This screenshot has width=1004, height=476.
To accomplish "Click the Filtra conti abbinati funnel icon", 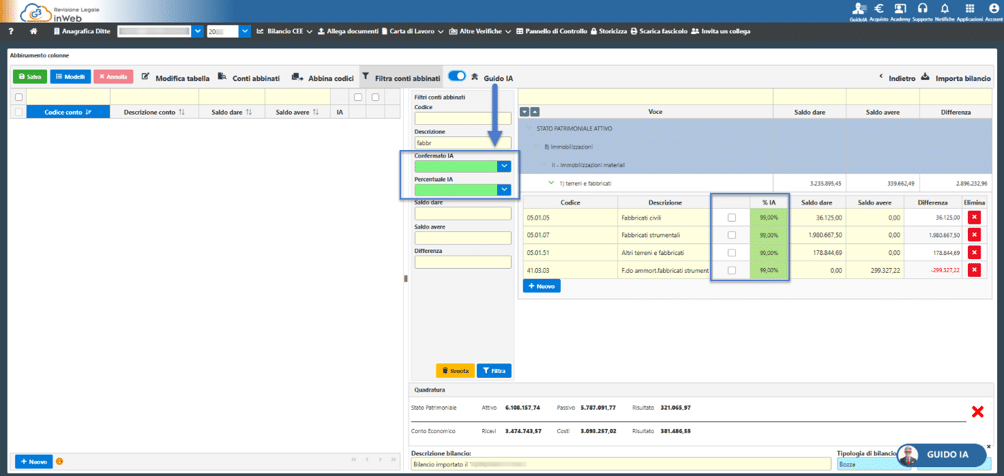I will point(366,76).
